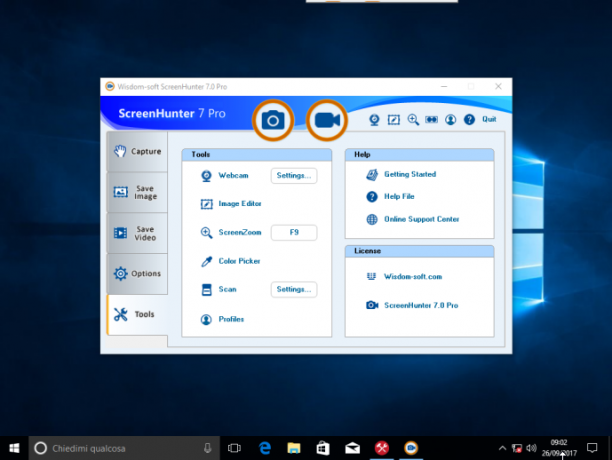
Task: Click the red tools app taskbar icon
Action: [382, 448]
